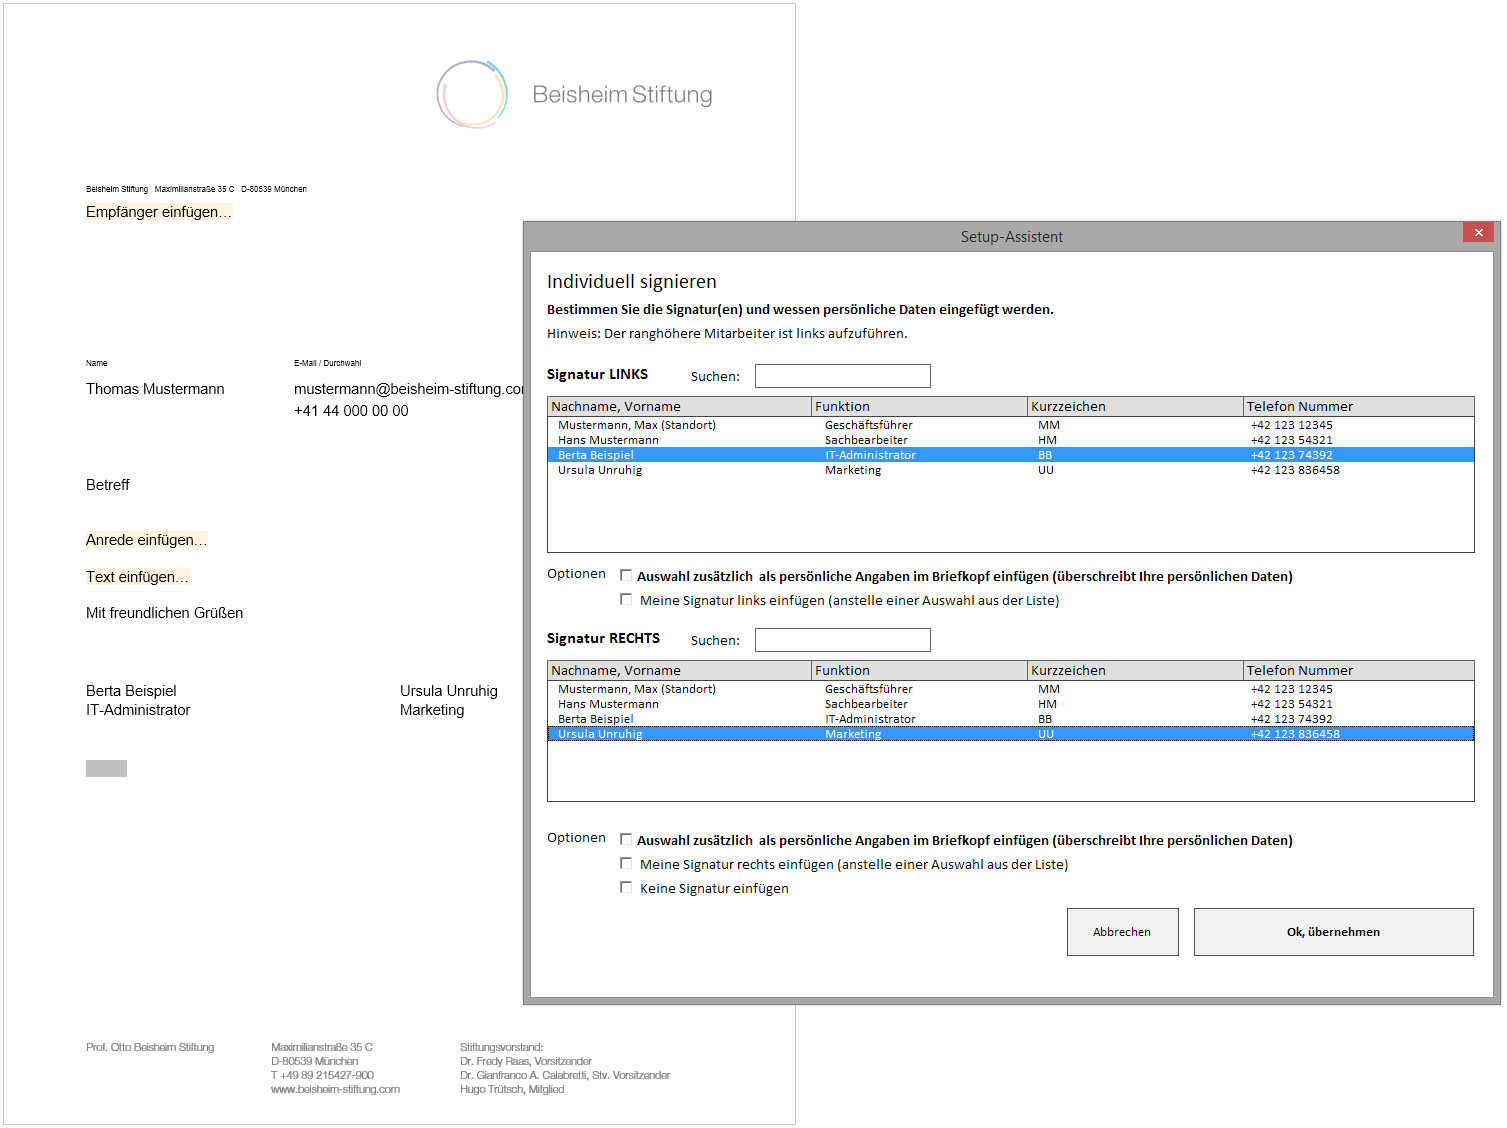Click Sachbearbeiter cell in right list
Viewport: 1507px width, 1128px height.
click(x=866, y=704)
